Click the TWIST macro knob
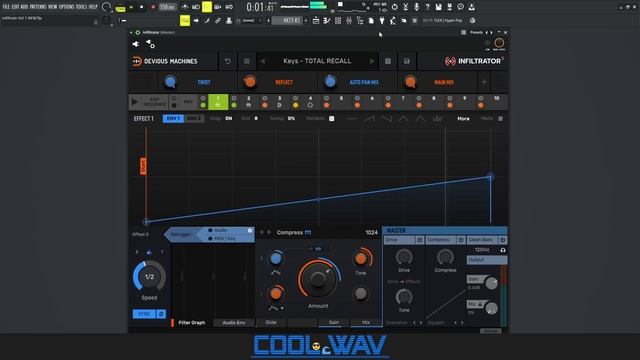This screenshot has width=640, height=360. tap(170, 82)
